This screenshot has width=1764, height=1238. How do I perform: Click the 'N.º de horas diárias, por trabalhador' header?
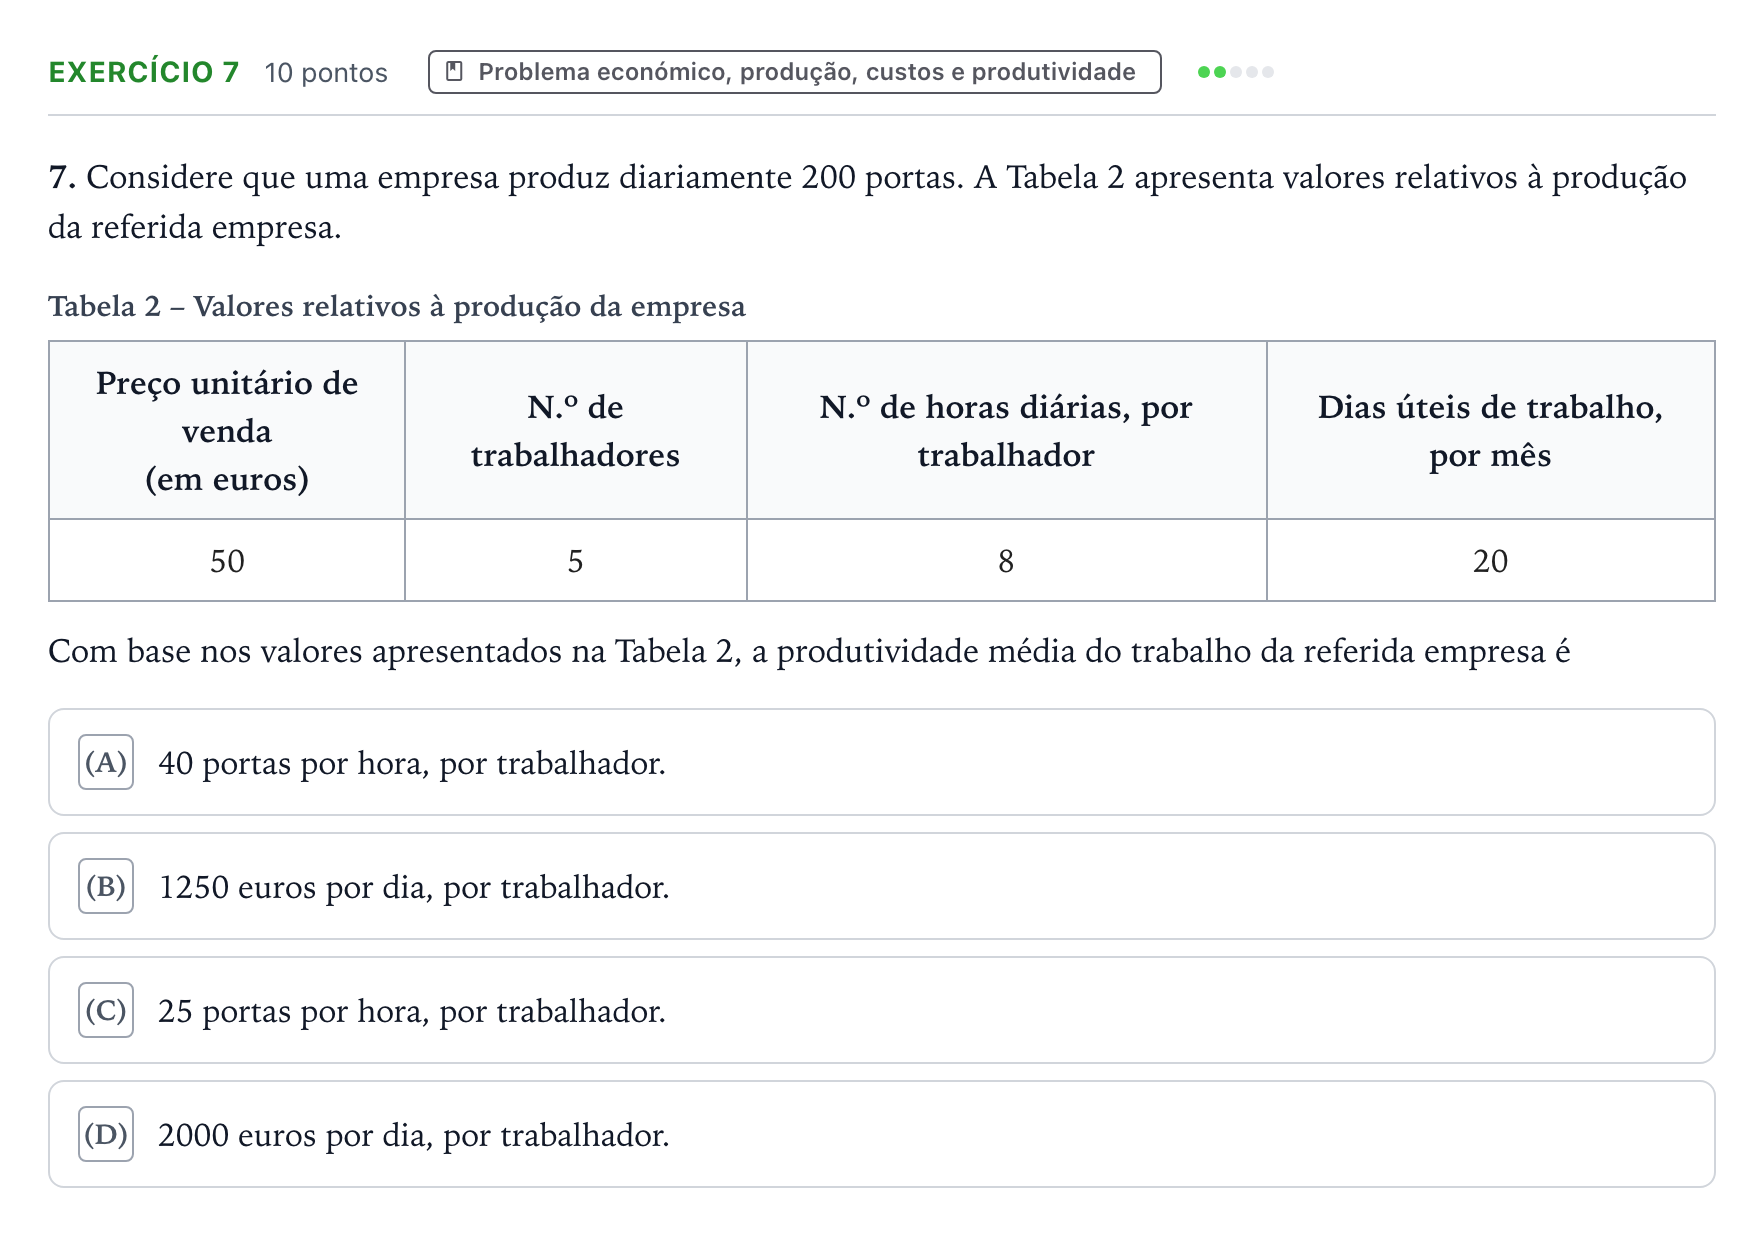pyautogui.click(x=1006, y=430)
